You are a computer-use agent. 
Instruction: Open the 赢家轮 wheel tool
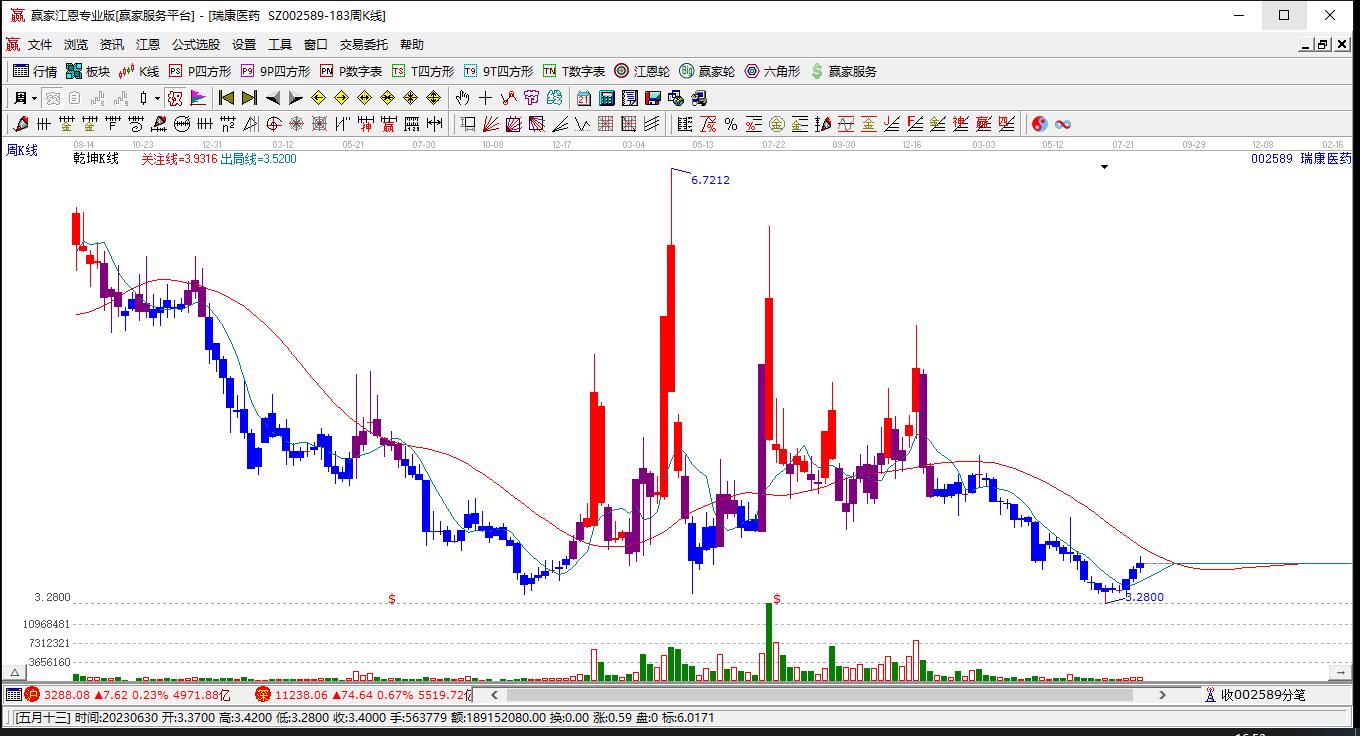click(x=707, y=71)
